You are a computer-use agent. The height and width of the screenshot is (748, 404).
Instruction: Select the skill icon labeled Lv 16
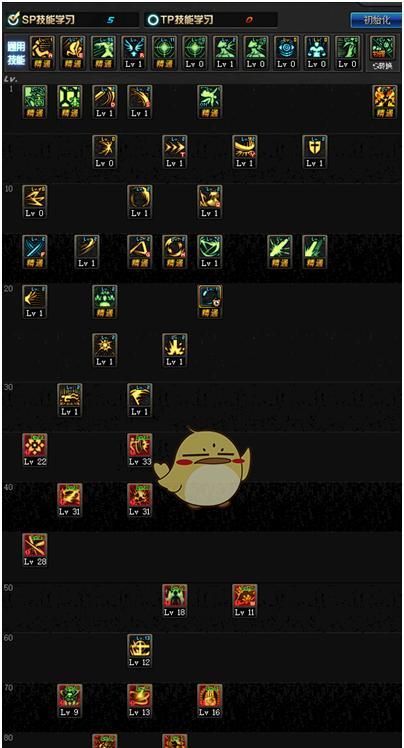210,696
